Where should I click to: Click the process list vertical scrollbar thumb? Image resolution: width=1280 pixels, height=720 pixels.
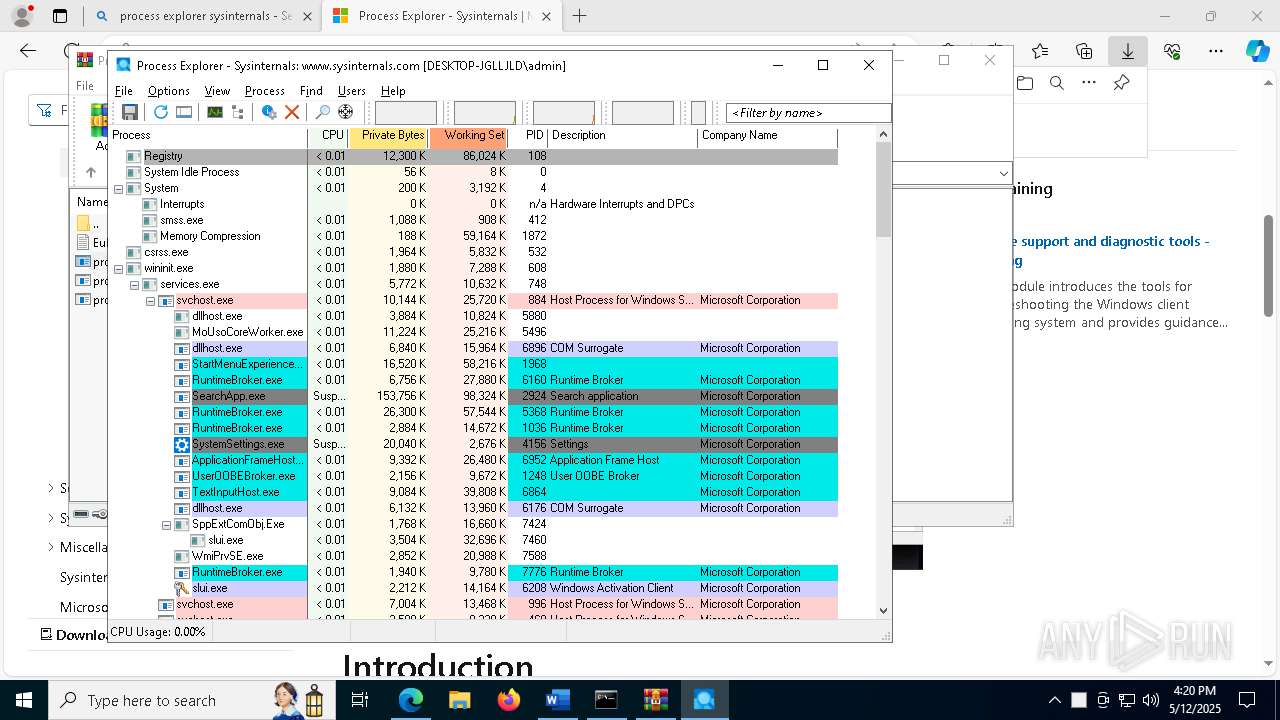click(x=883, y=189)
